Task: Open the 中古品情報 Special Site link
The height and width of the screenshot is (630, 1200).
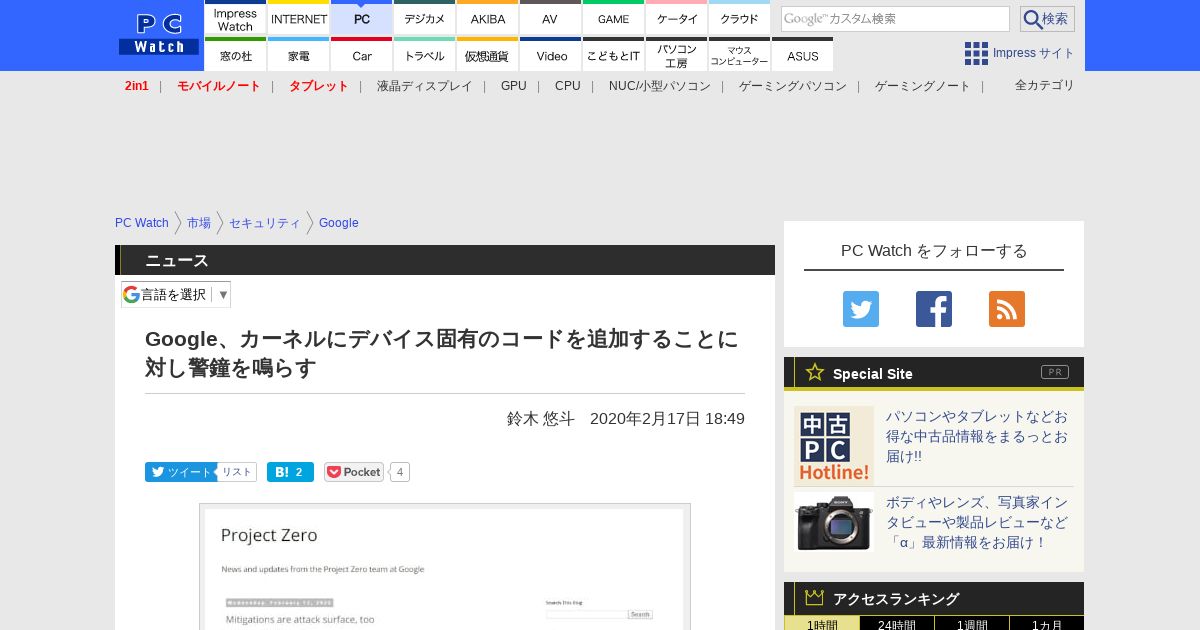Action: [x=977, y=436]
